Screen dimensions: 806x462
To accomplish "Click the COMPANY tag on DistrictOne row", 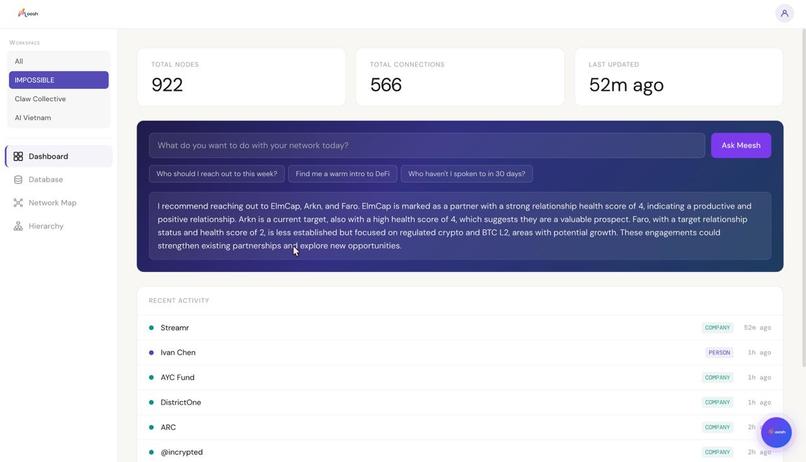I will click(x=718, y=402).
